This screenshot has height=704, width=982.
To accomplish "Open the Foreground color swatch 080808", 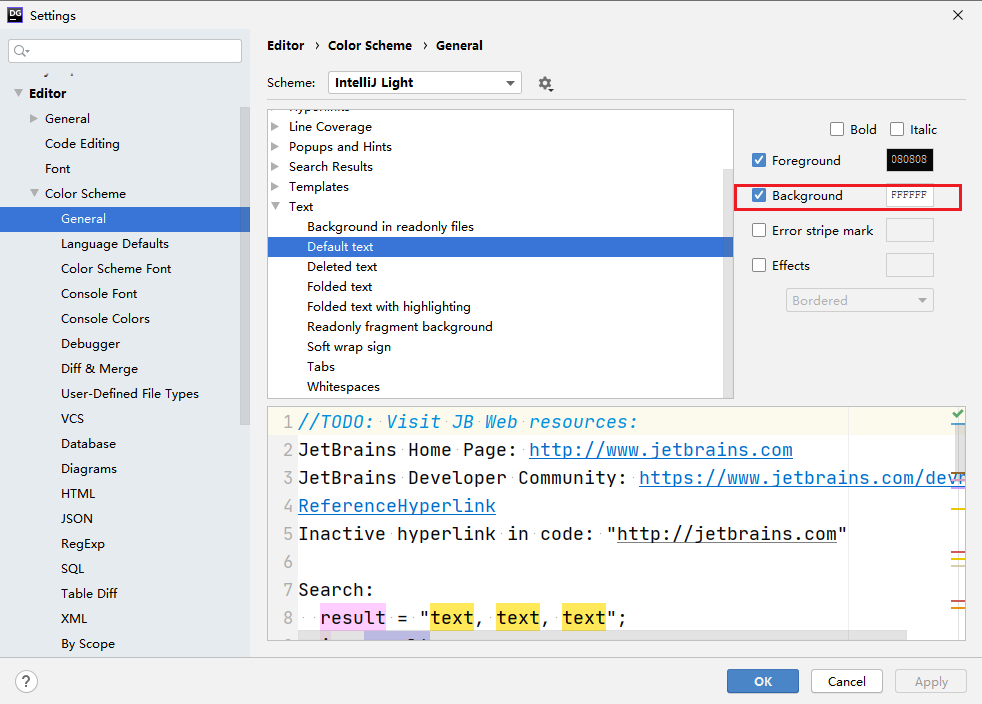I will (909, 160).
